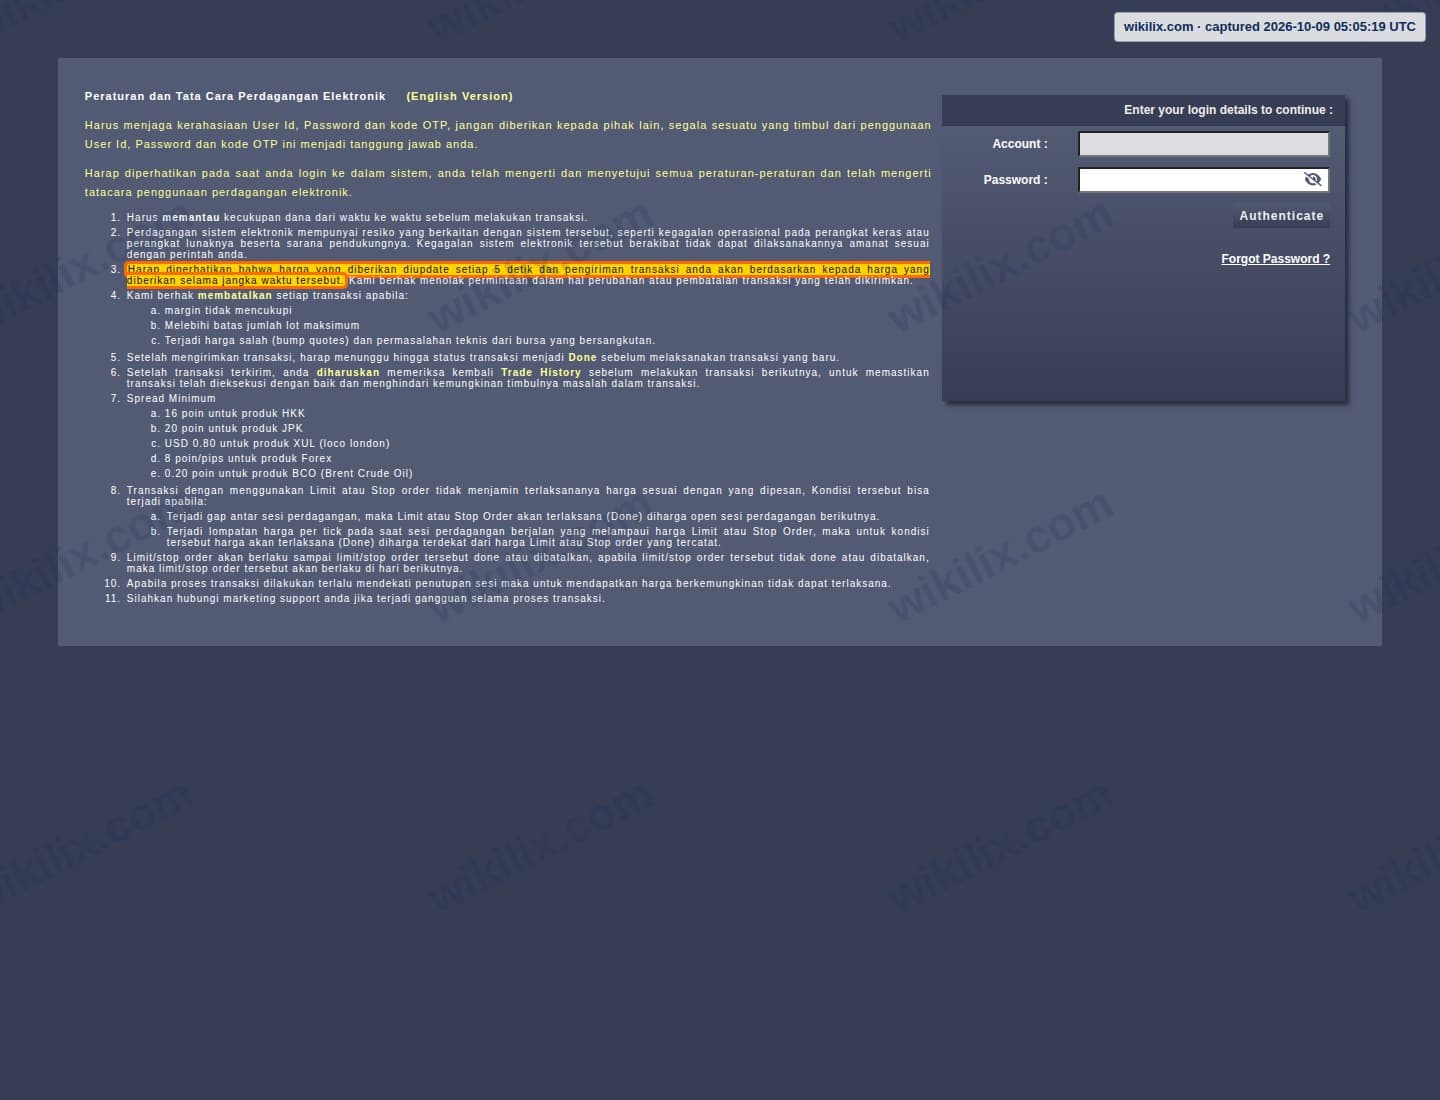Switch to the English Version link
1440x1100 pixels.
pyautogui.click(x=460, y=97)
